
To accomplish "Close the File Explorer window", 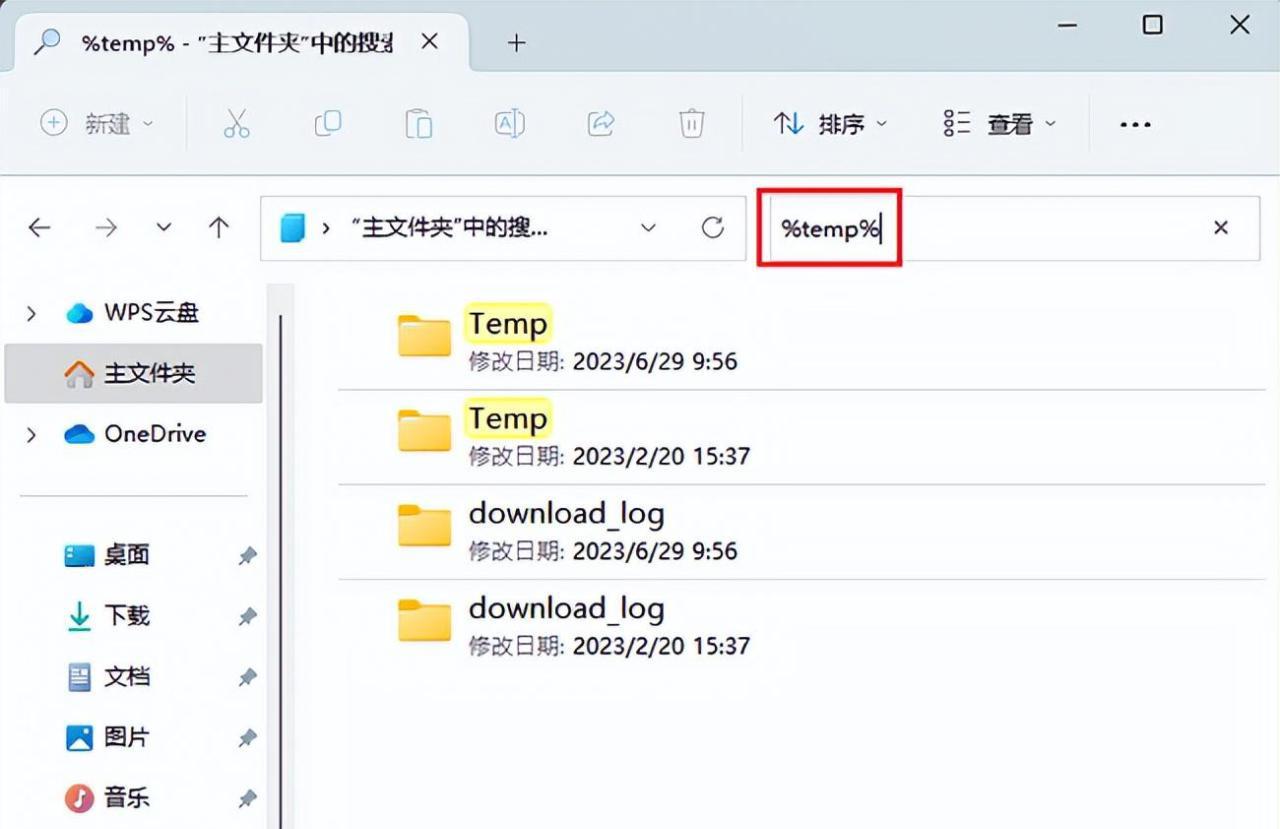I will coord(1240,25).
